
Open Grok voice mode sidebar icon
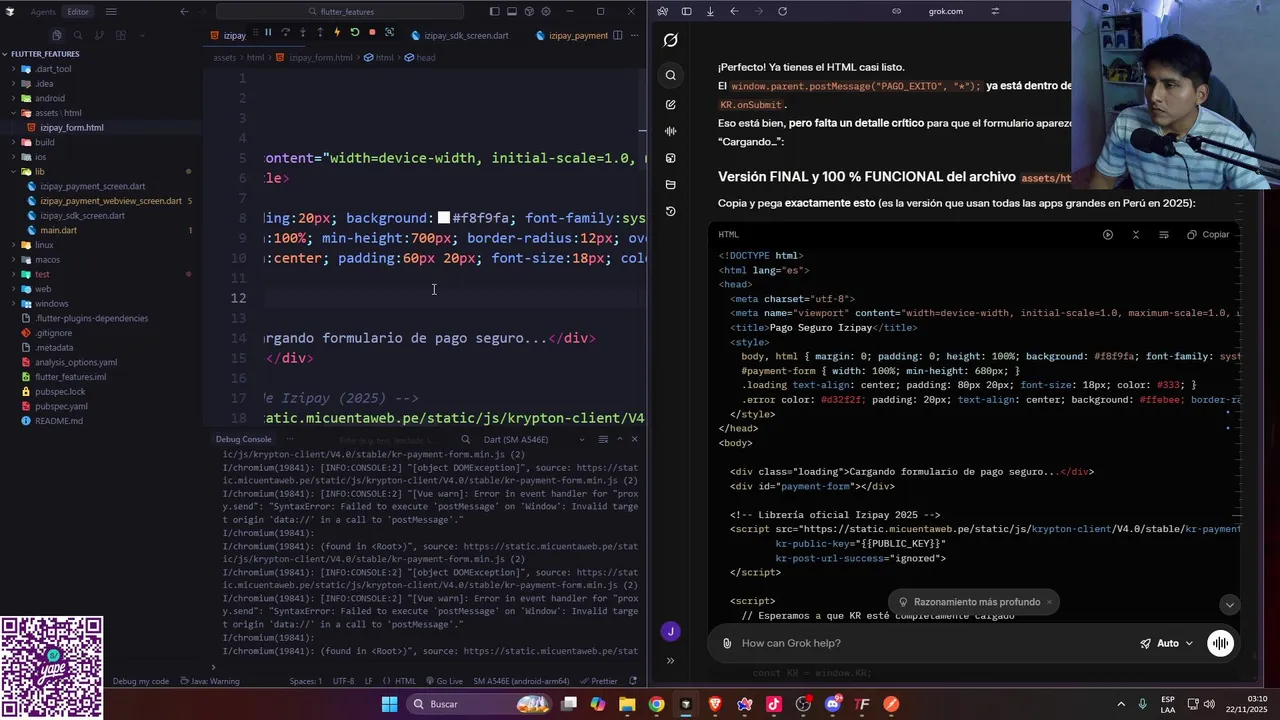pos(671,131)
